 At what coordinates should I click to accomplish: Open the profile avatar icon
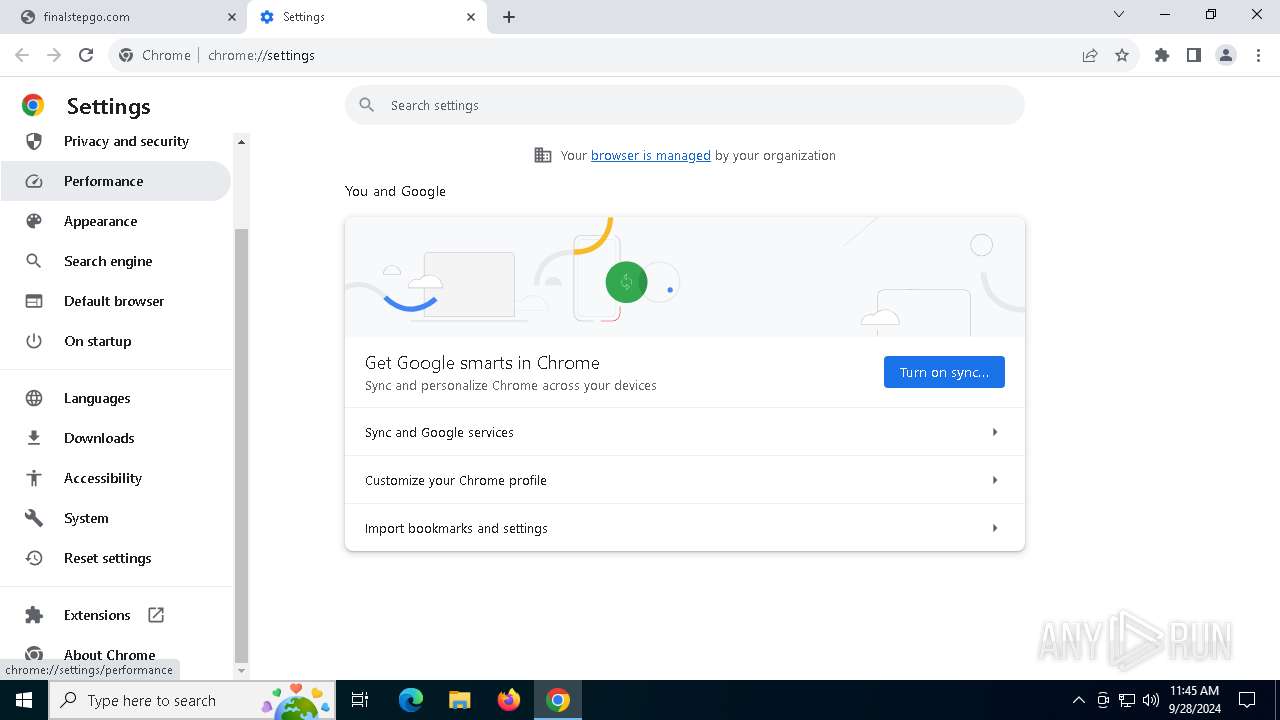[x=1226, y=55]
